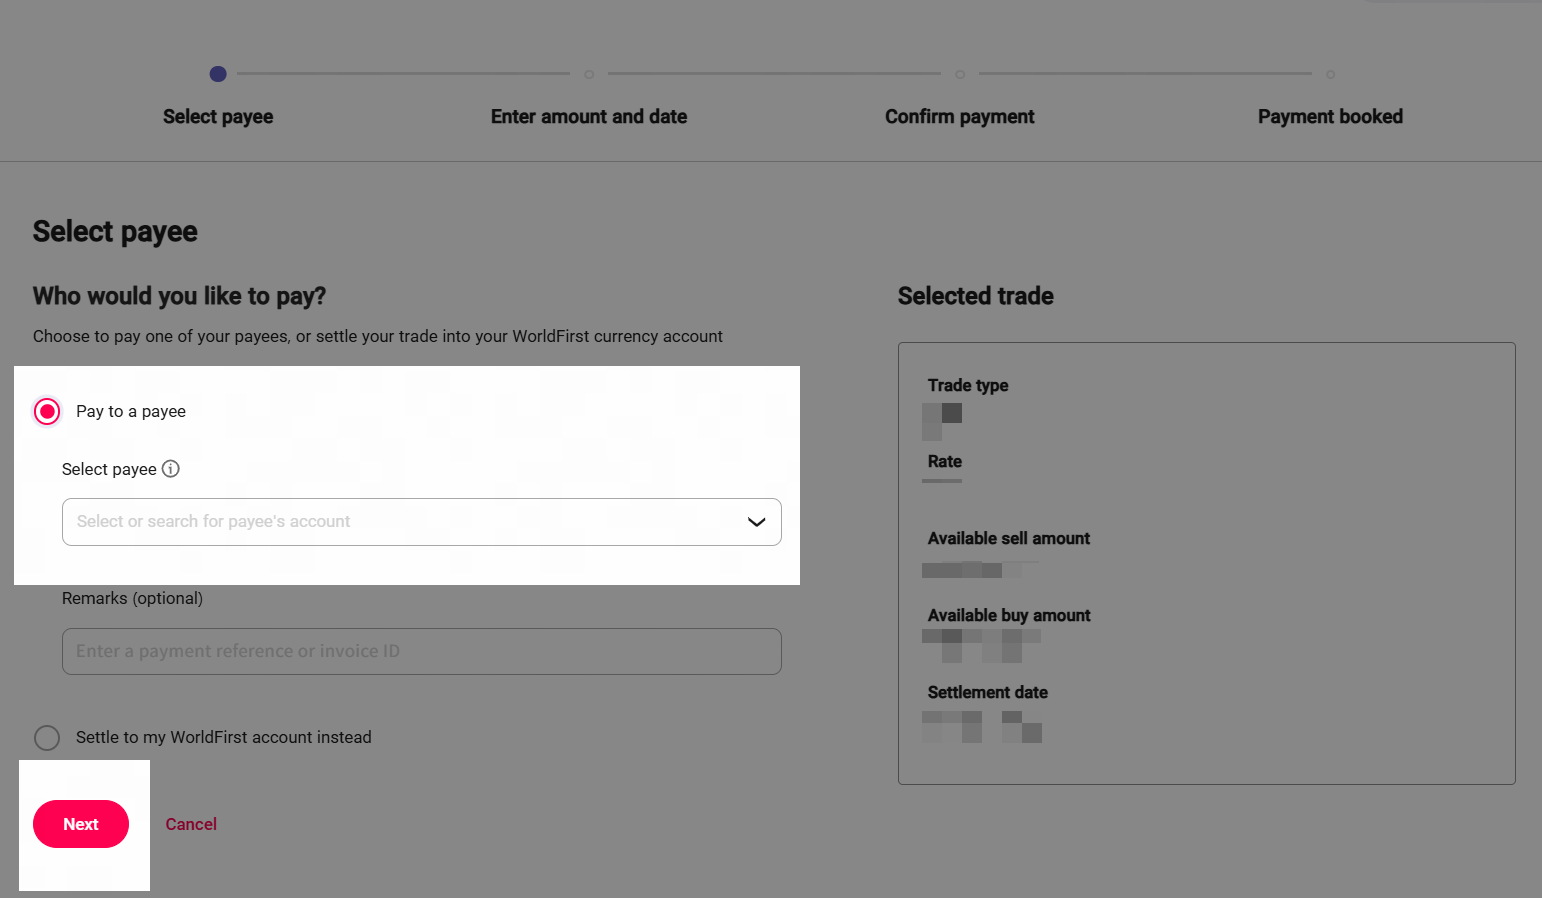Focus the Remarks payment reference input field
The image size is (1542, 898).
click(x=421, y=651)
